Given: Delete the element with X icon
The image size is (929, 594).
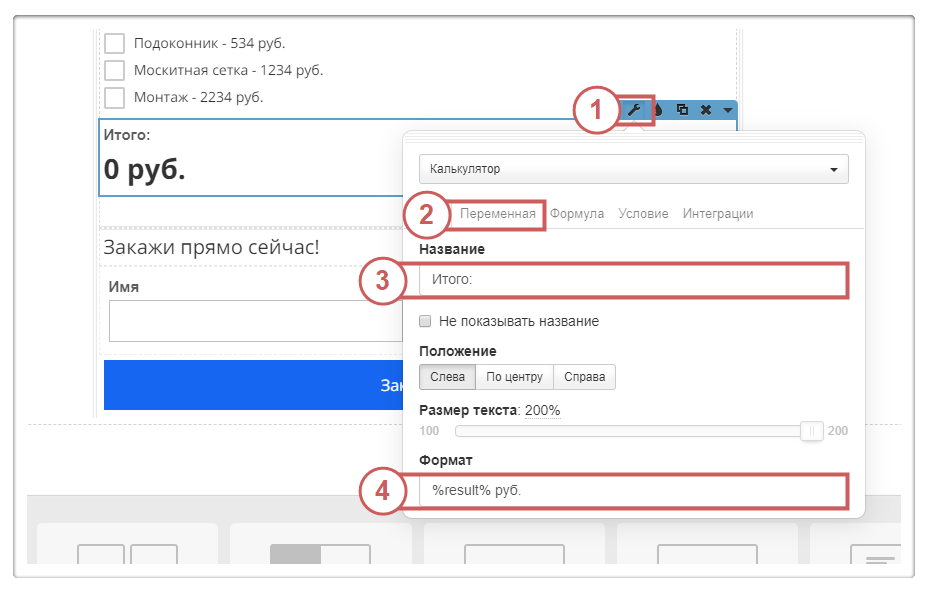Looking at the screenshot, I should tap(705, 109).
